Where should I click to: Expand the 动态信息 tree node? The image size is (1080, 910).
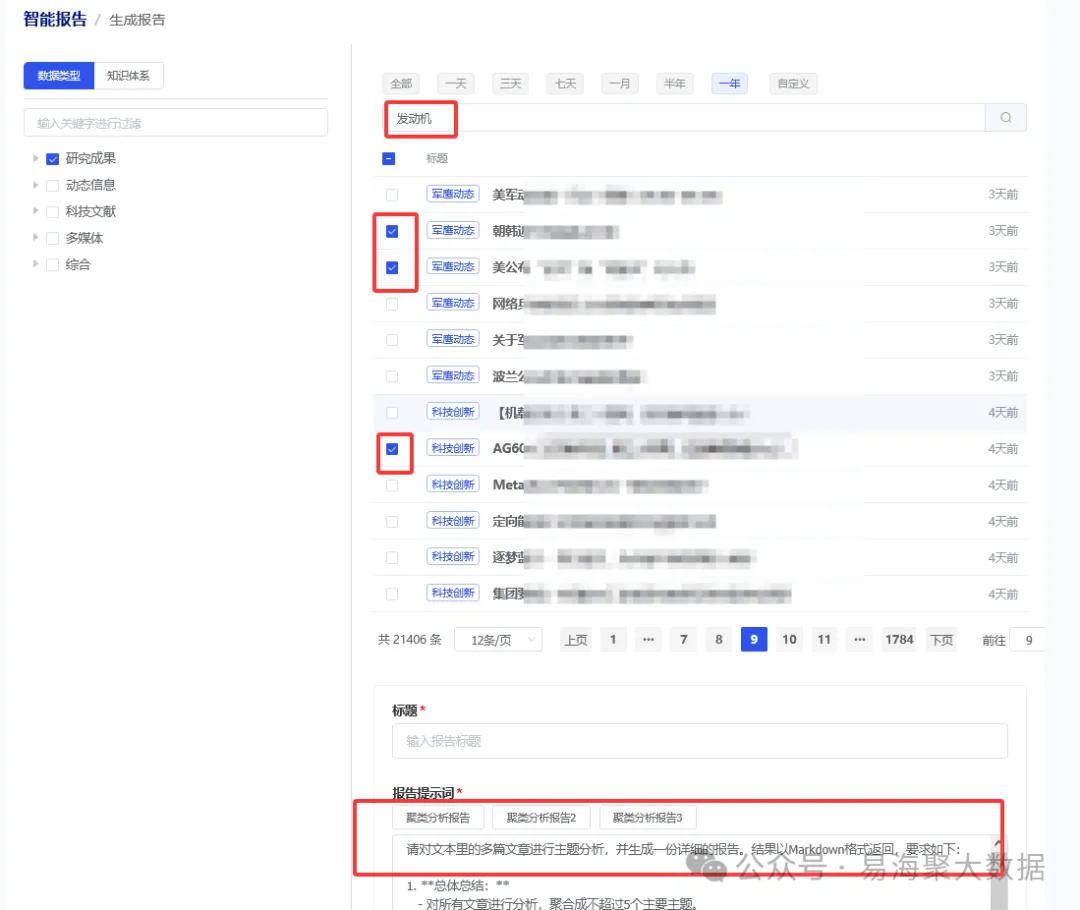click(35, 185)
